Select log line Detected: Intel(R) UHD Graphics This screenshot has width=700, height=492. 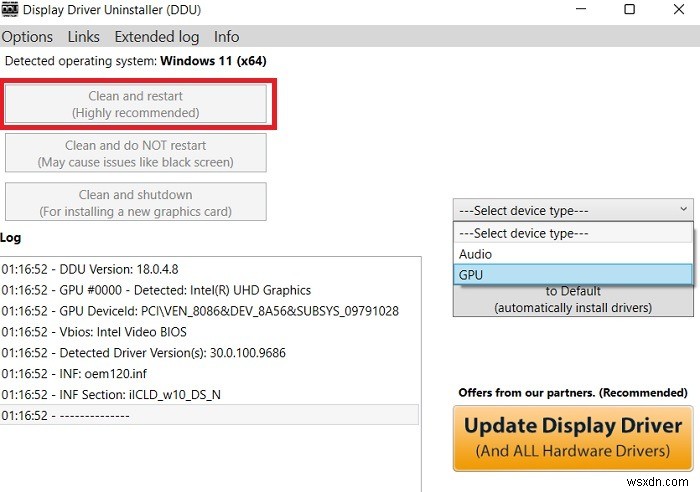[209, 290]
